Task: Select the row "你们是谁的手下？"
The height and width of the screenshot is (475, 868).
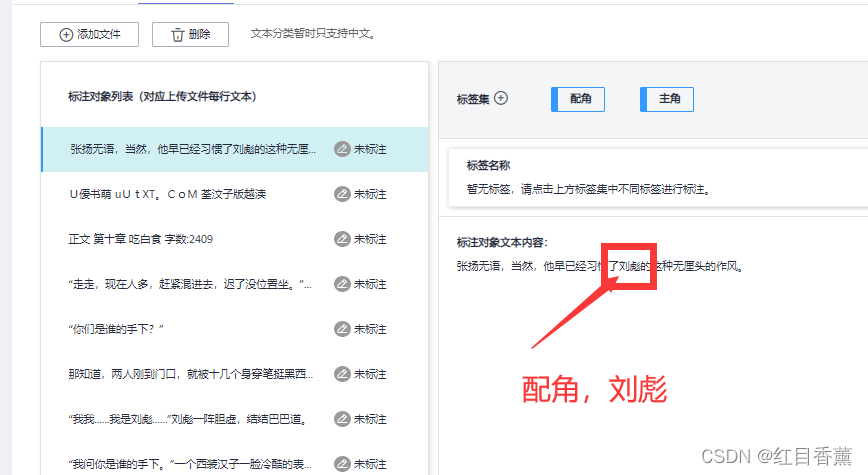Action: [235, 329]
